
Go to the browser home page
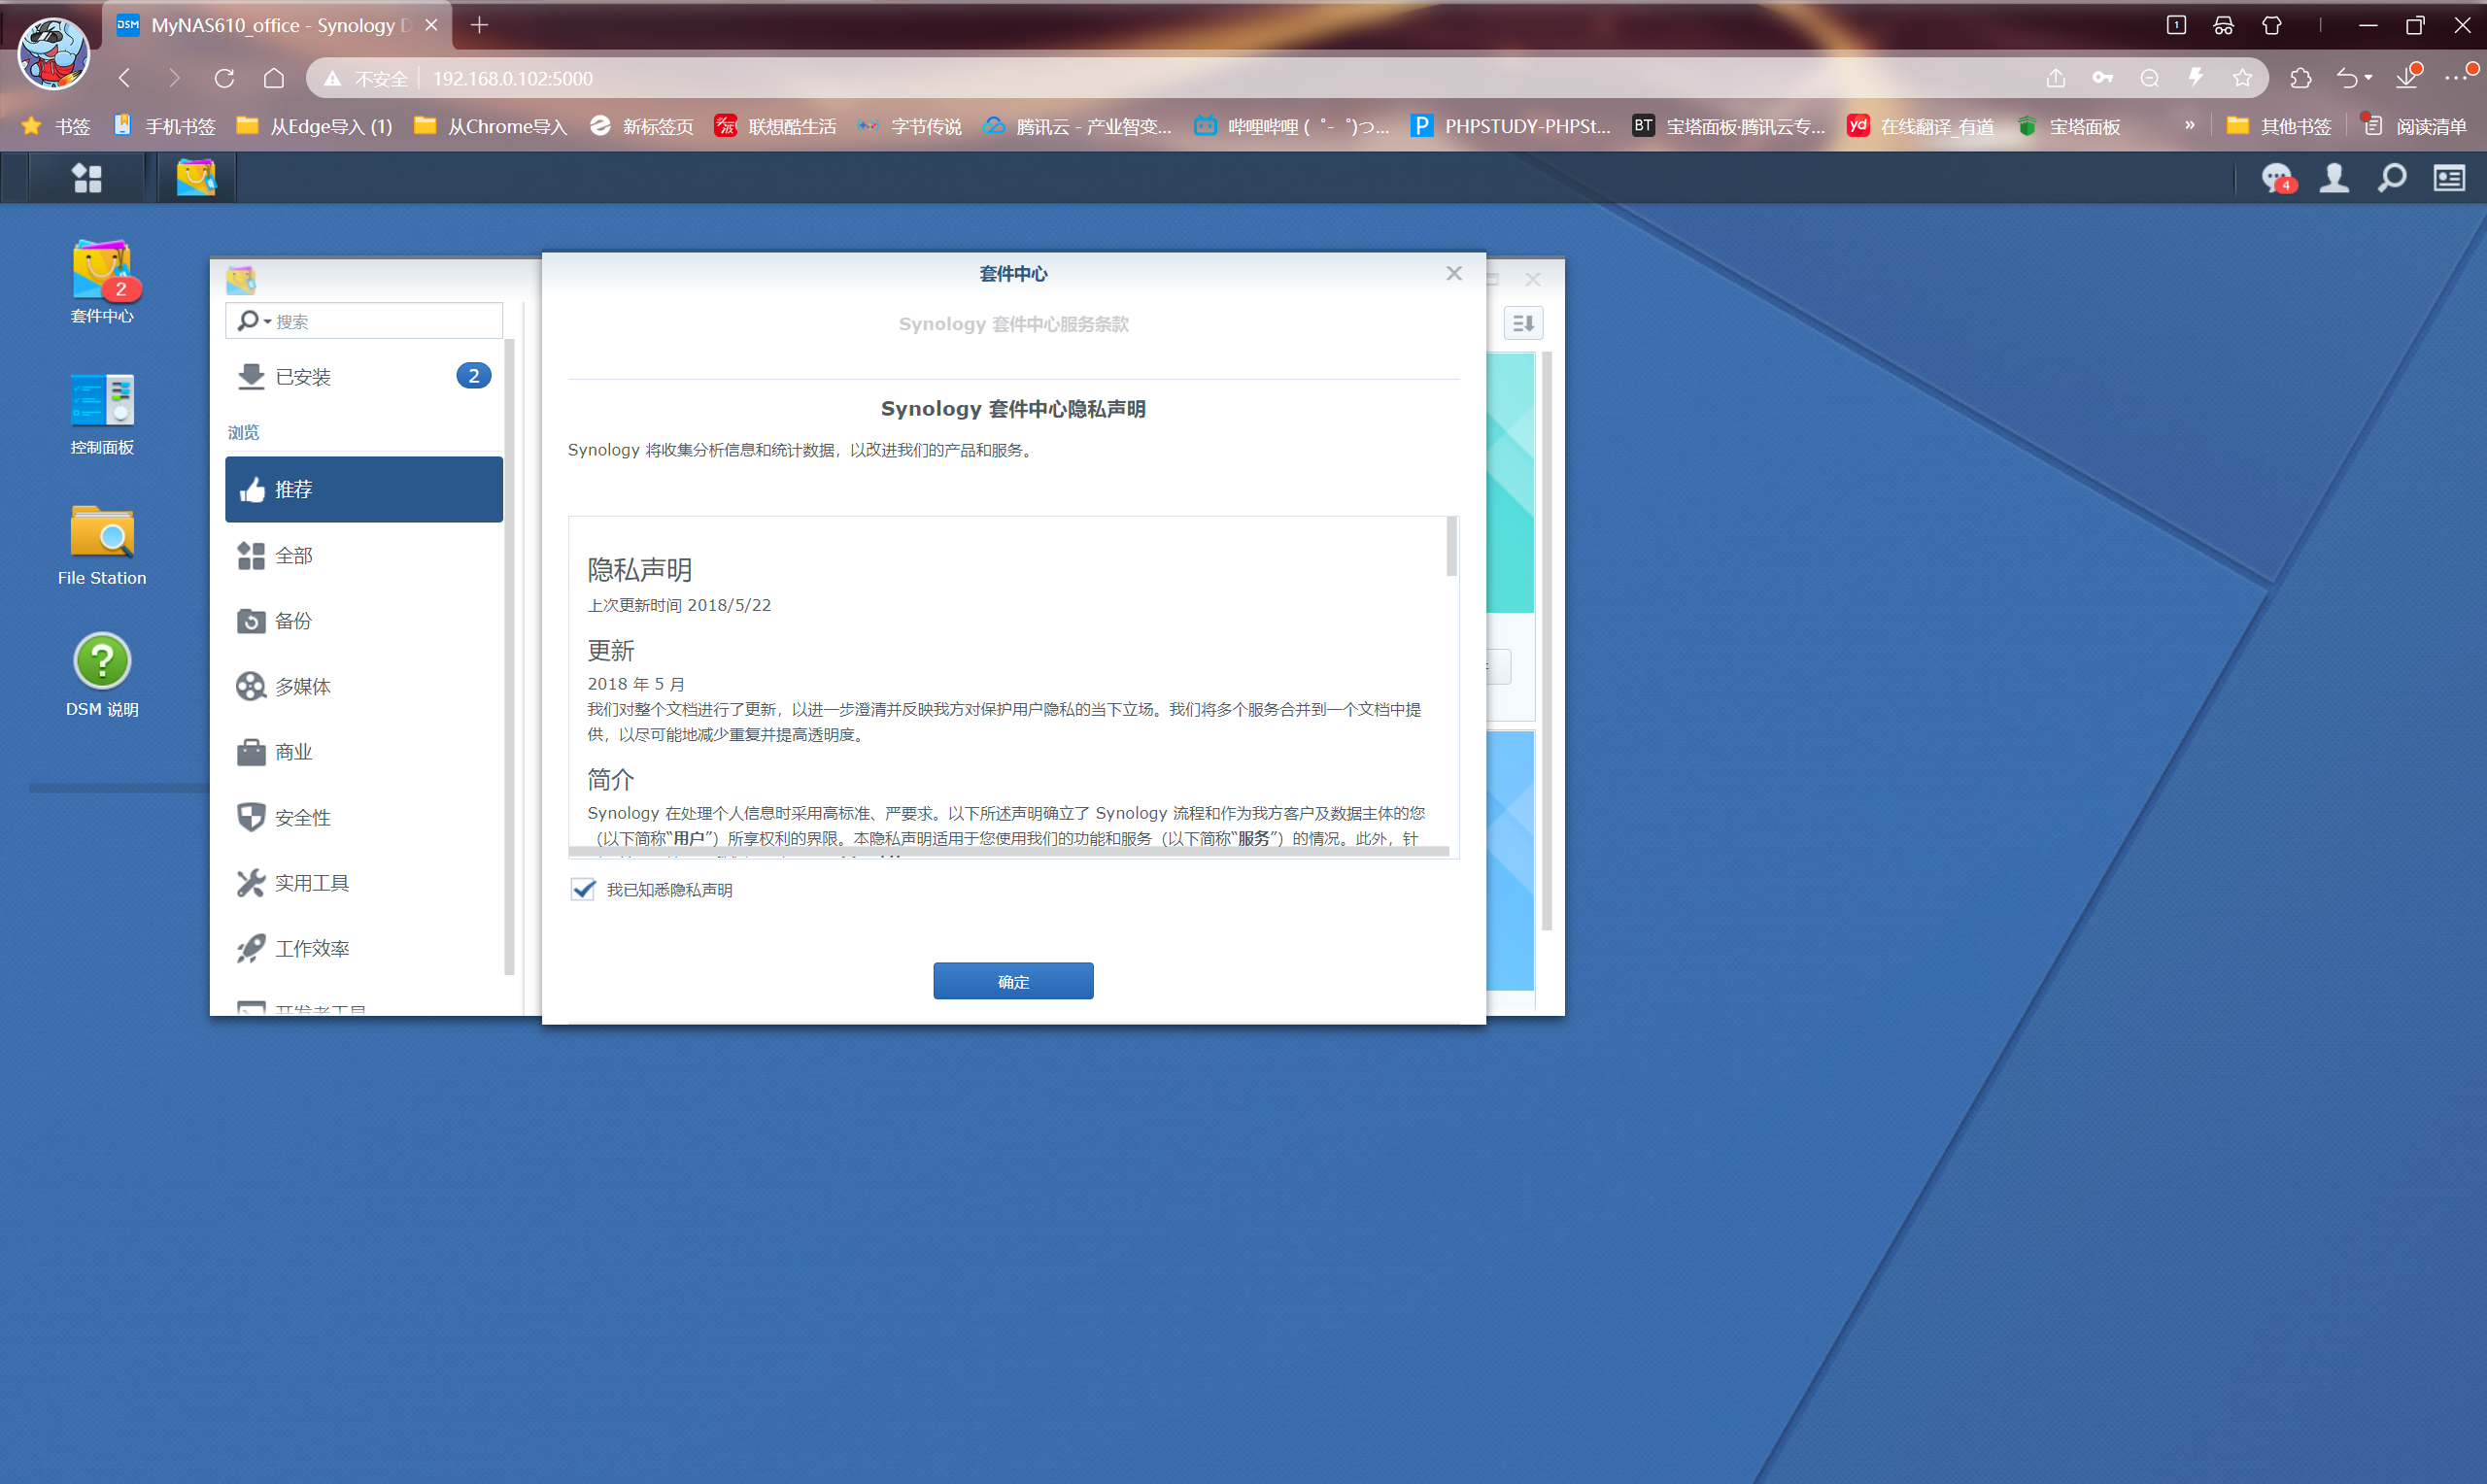274,78
